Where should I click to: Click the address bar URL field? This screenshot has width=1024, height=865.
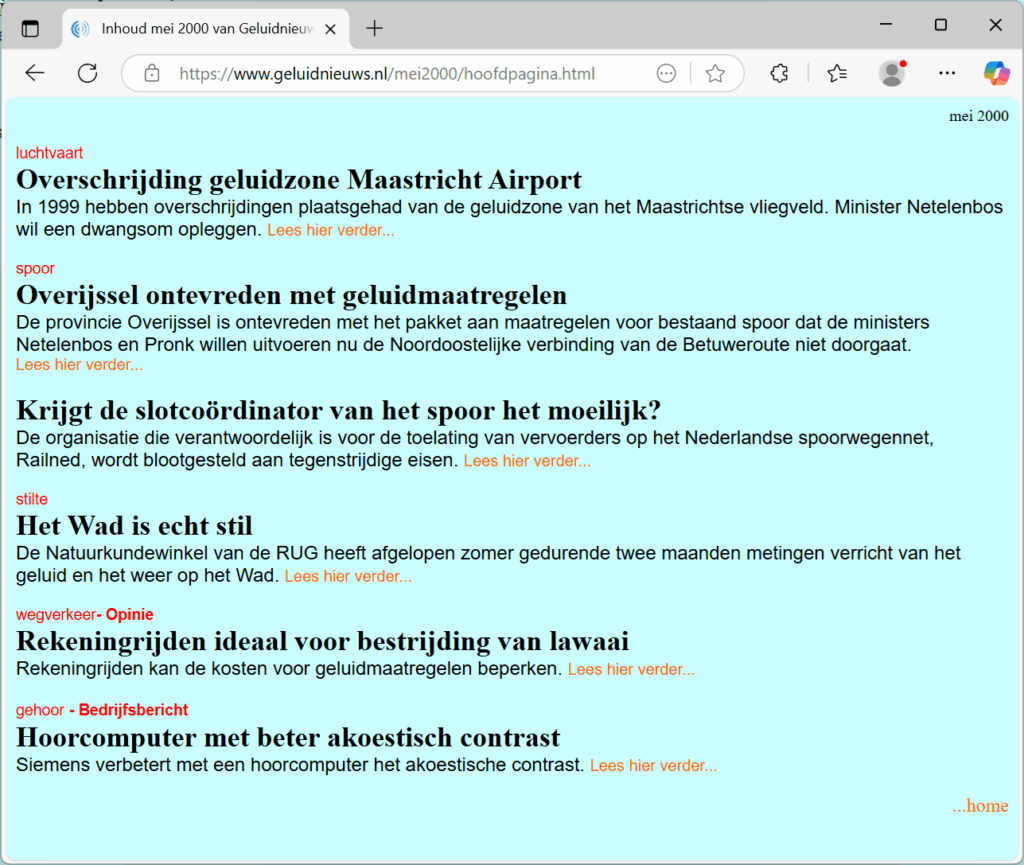tap(400, 73)
